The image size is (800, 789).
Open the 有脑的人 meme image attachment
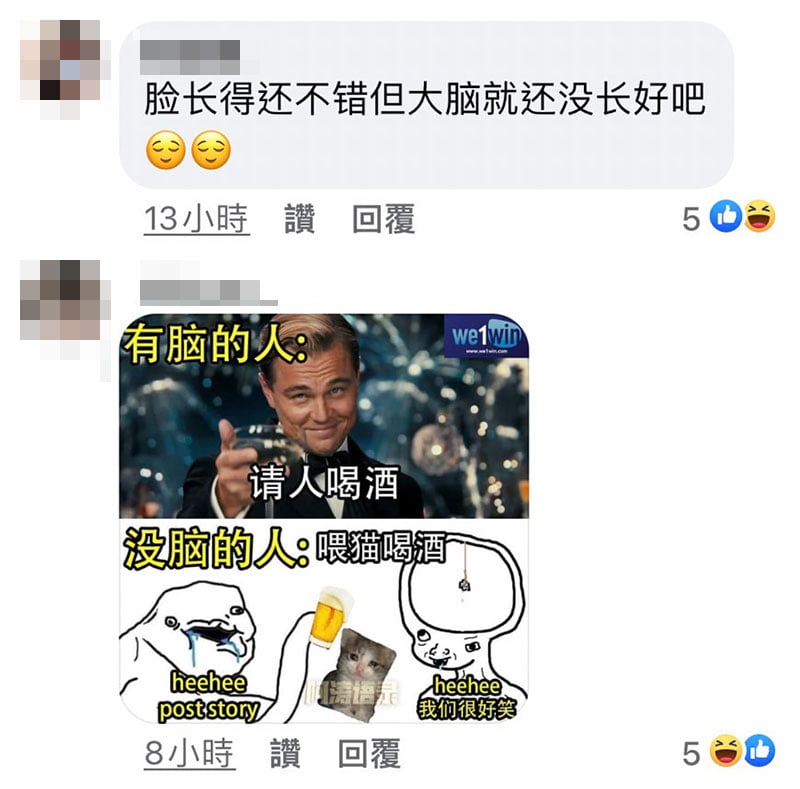click(324, 518)
